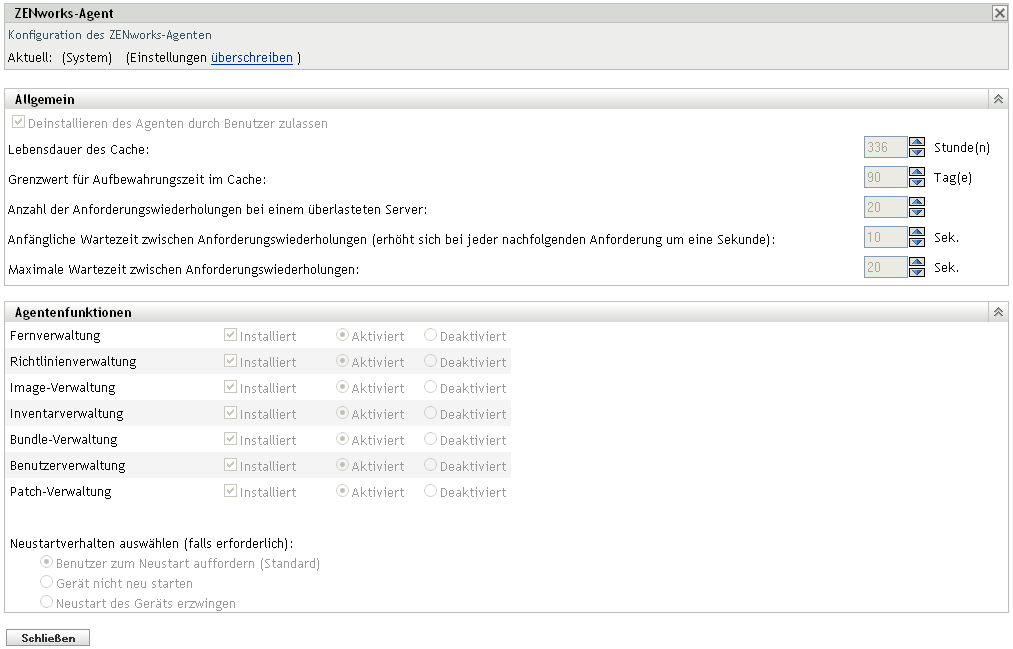Close the ZENworks-Agent window
The height and width of the screenshot is (649, 1013).
coord(999,13)
